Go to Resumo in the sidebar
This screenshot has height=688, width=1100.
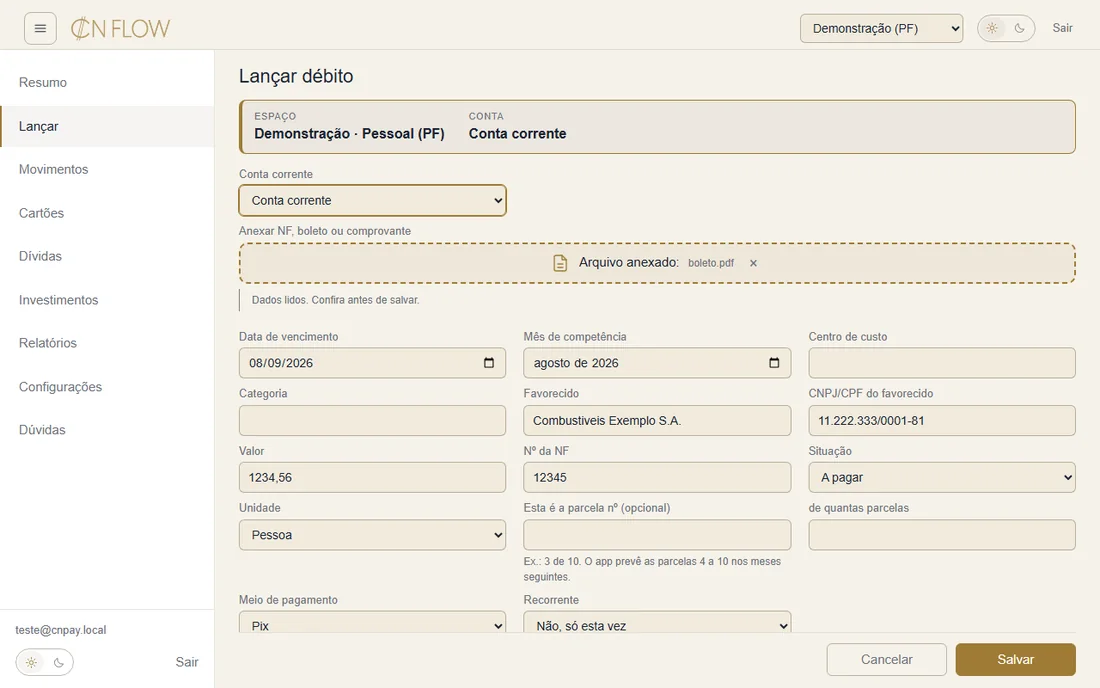coord(107,83)
